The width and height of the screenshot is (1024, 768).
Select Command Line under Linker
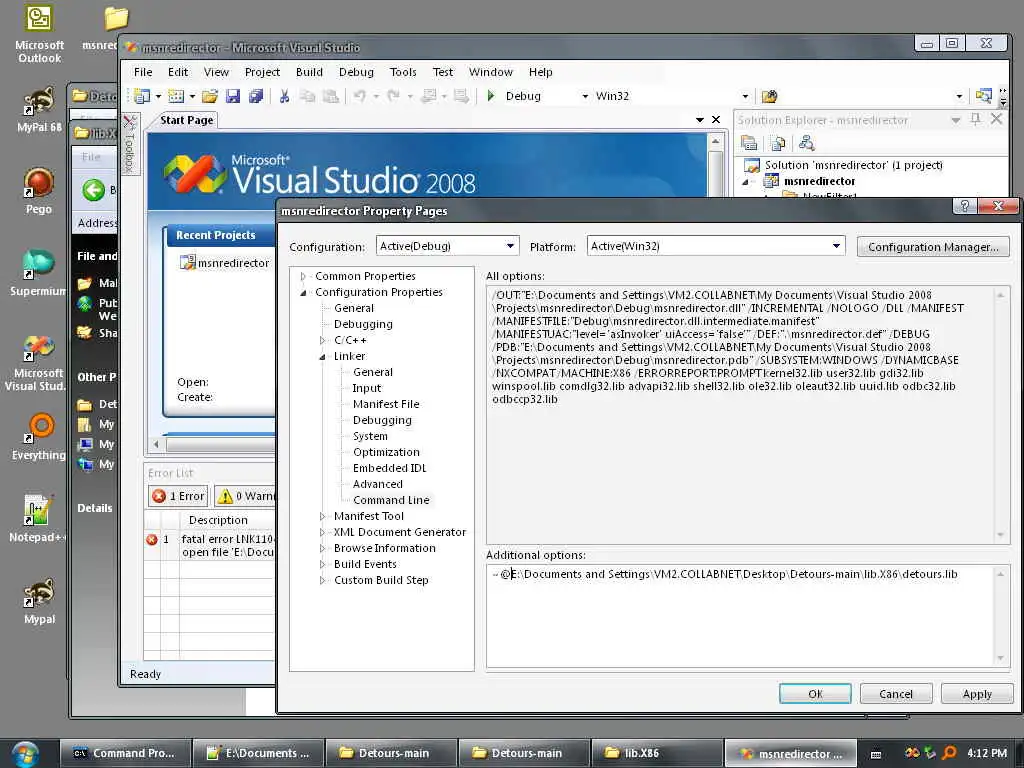click(x=391, y=500)
